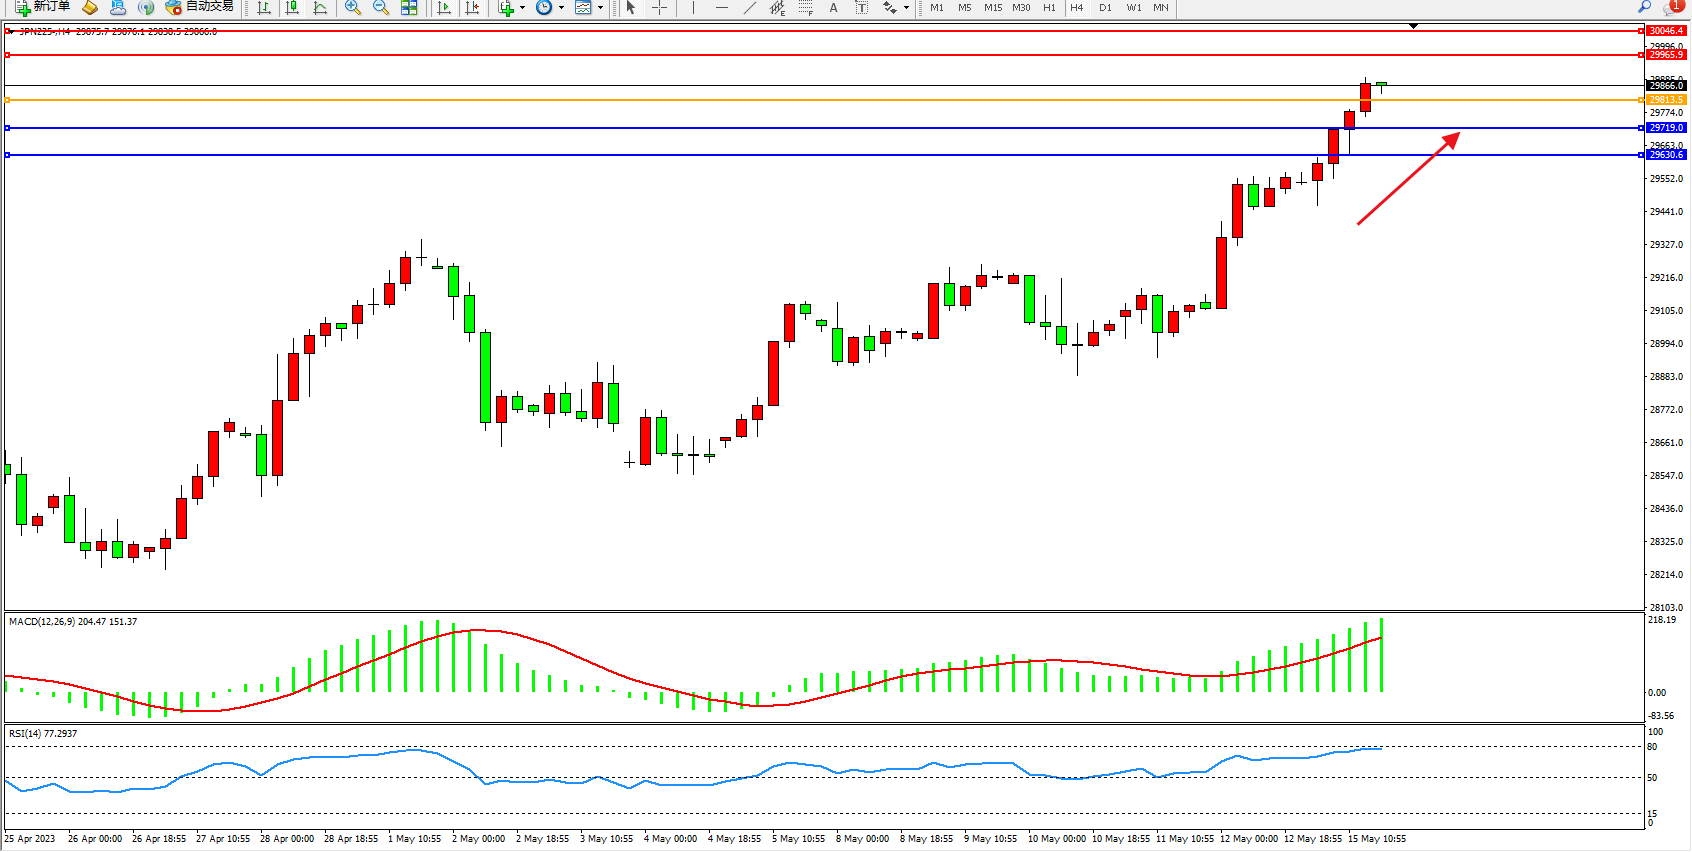Expand the periodicity clock dropdown
The image size is (1692, 852).
click(561, 8)
